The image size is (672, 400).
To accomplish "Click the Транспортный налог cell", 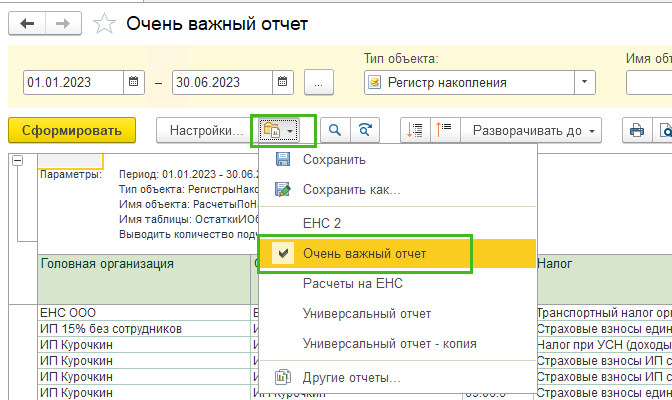I will tap(604, 313).
